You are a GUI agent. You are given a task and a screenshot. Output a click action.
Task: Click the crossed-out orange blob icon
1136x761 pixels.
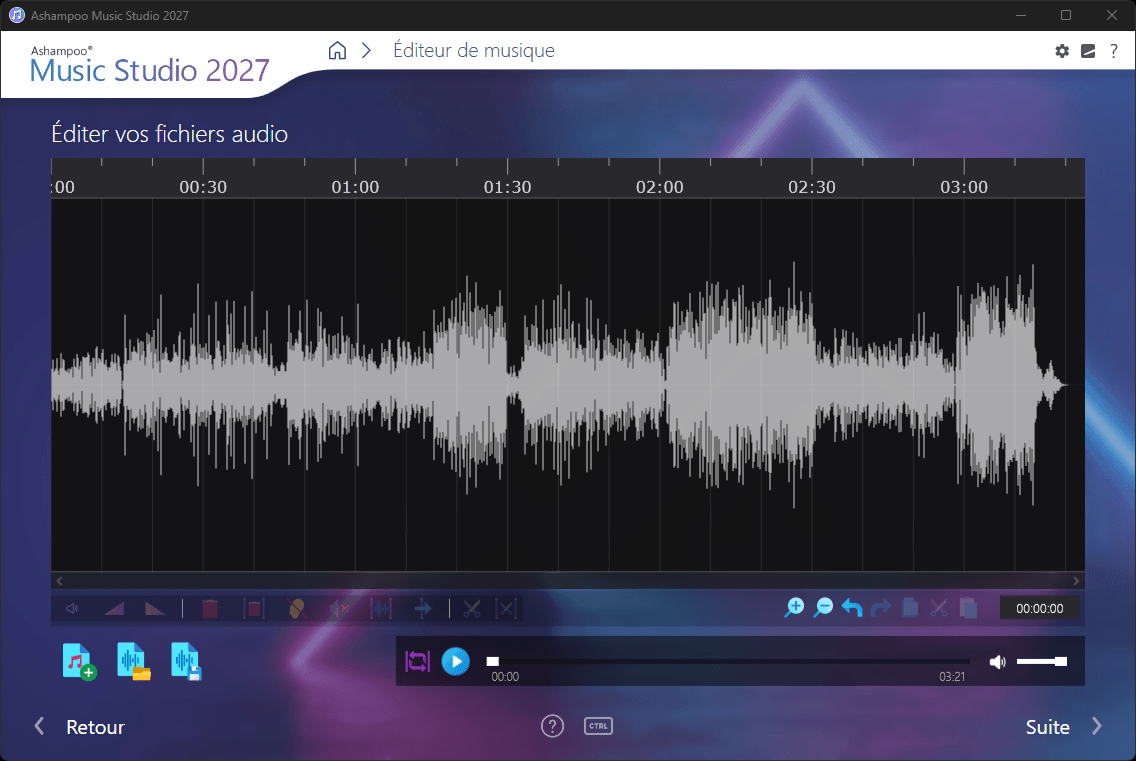(296, 609)
